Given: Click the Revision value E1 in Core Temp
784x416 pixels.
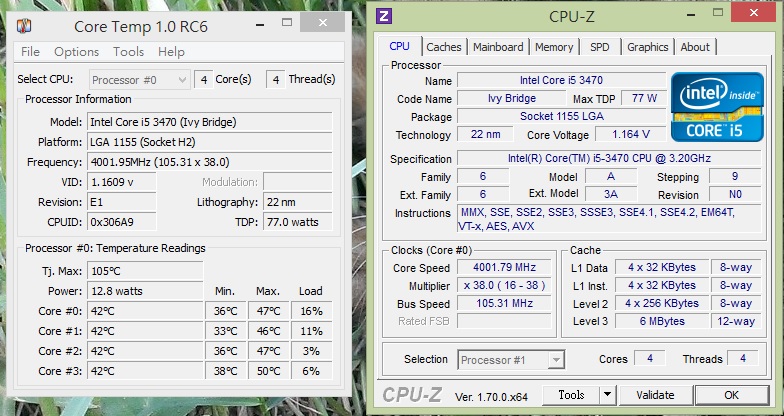Looking at the screenshot, I should [x=122, y=202].
